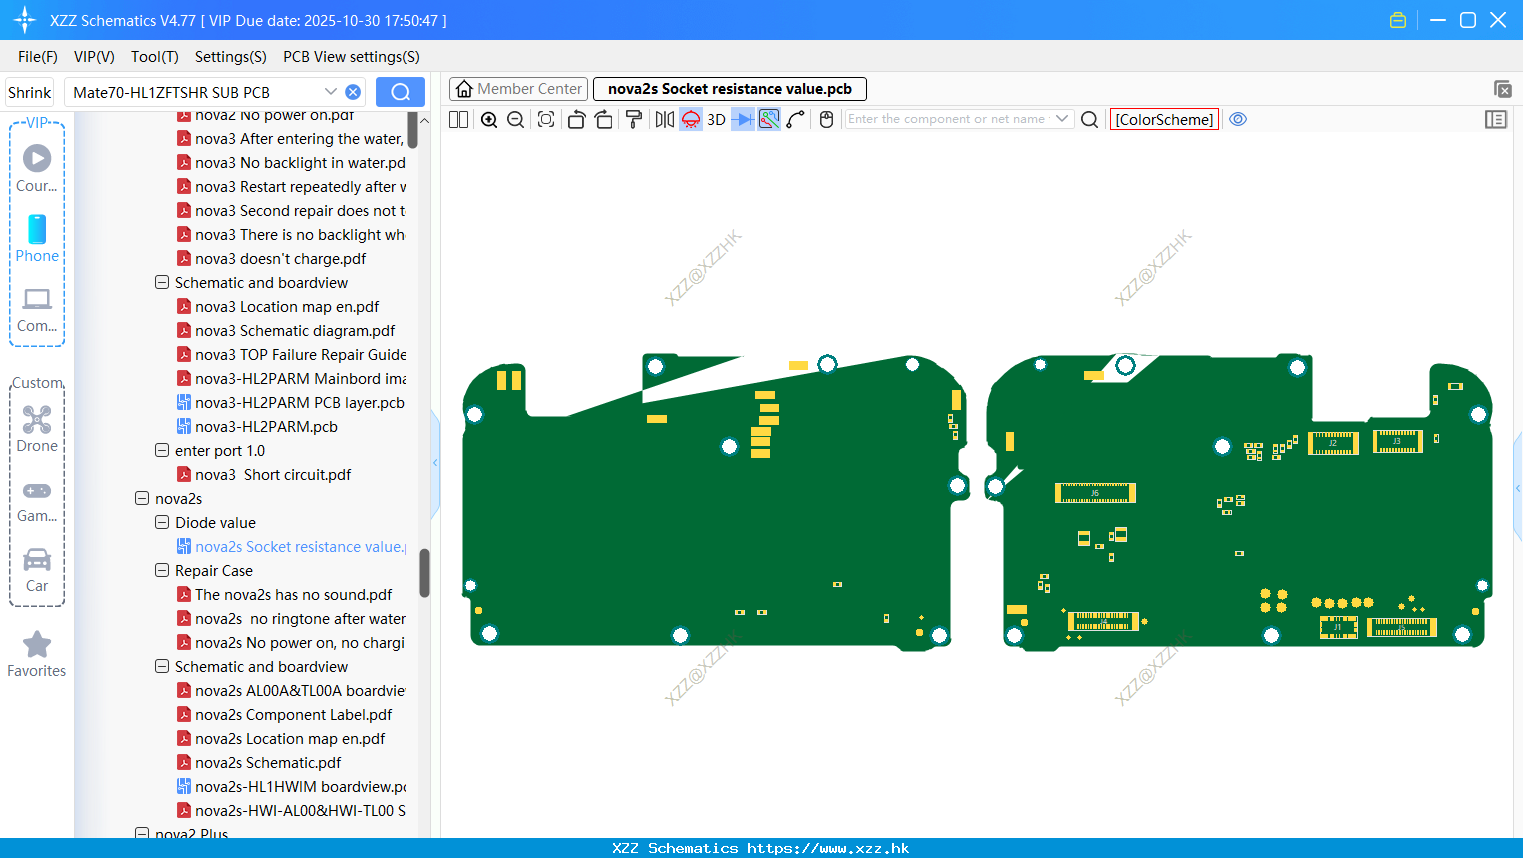Click the fit-to-screen icon in toolbar
1523x858 pixels.
546,120
